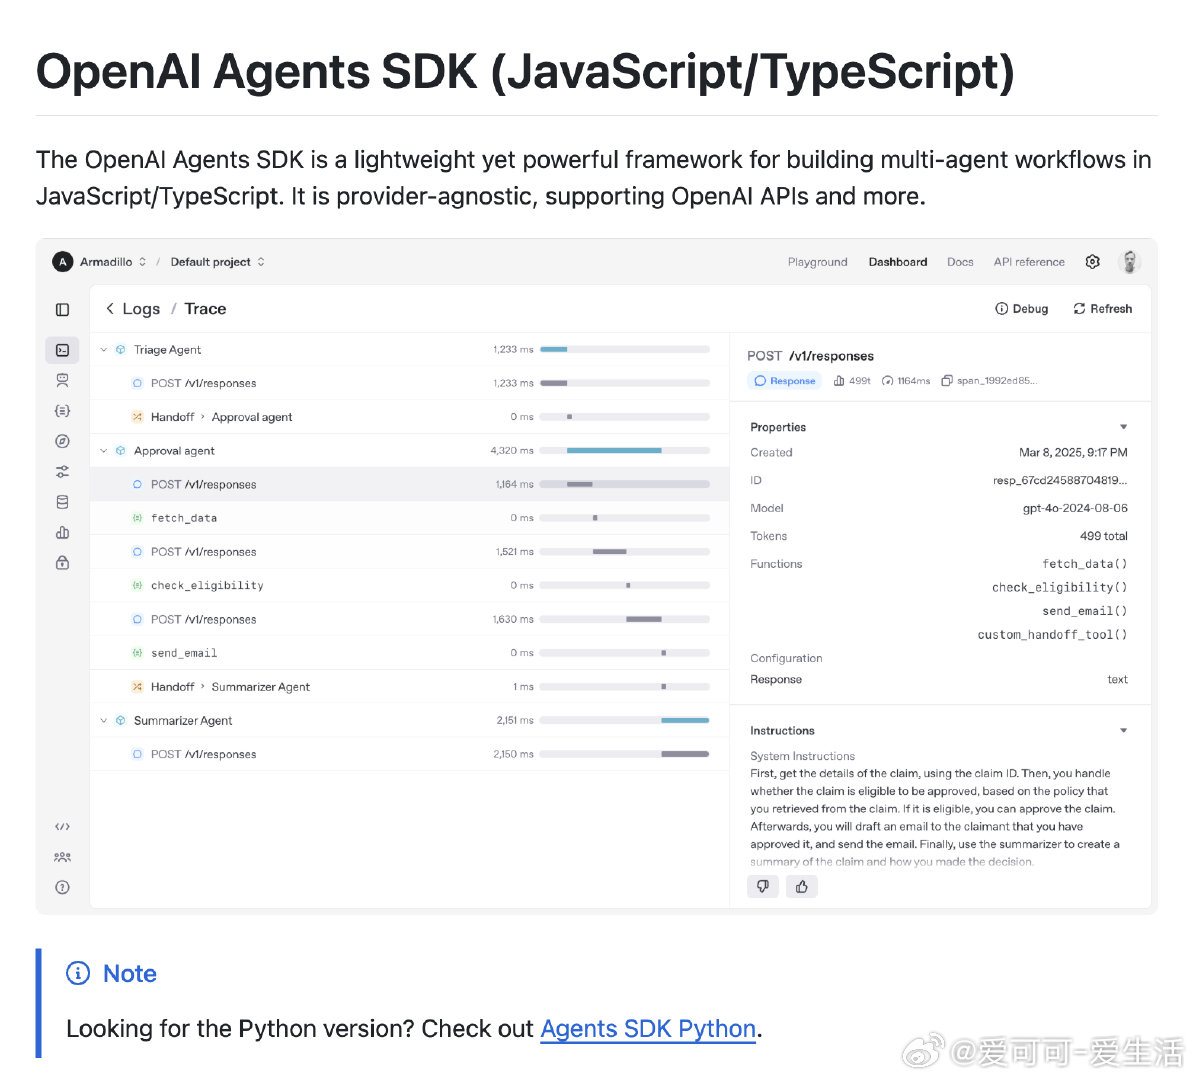
Task: Click the Summarizer Agent timeline bar
Action: [685, 720]
